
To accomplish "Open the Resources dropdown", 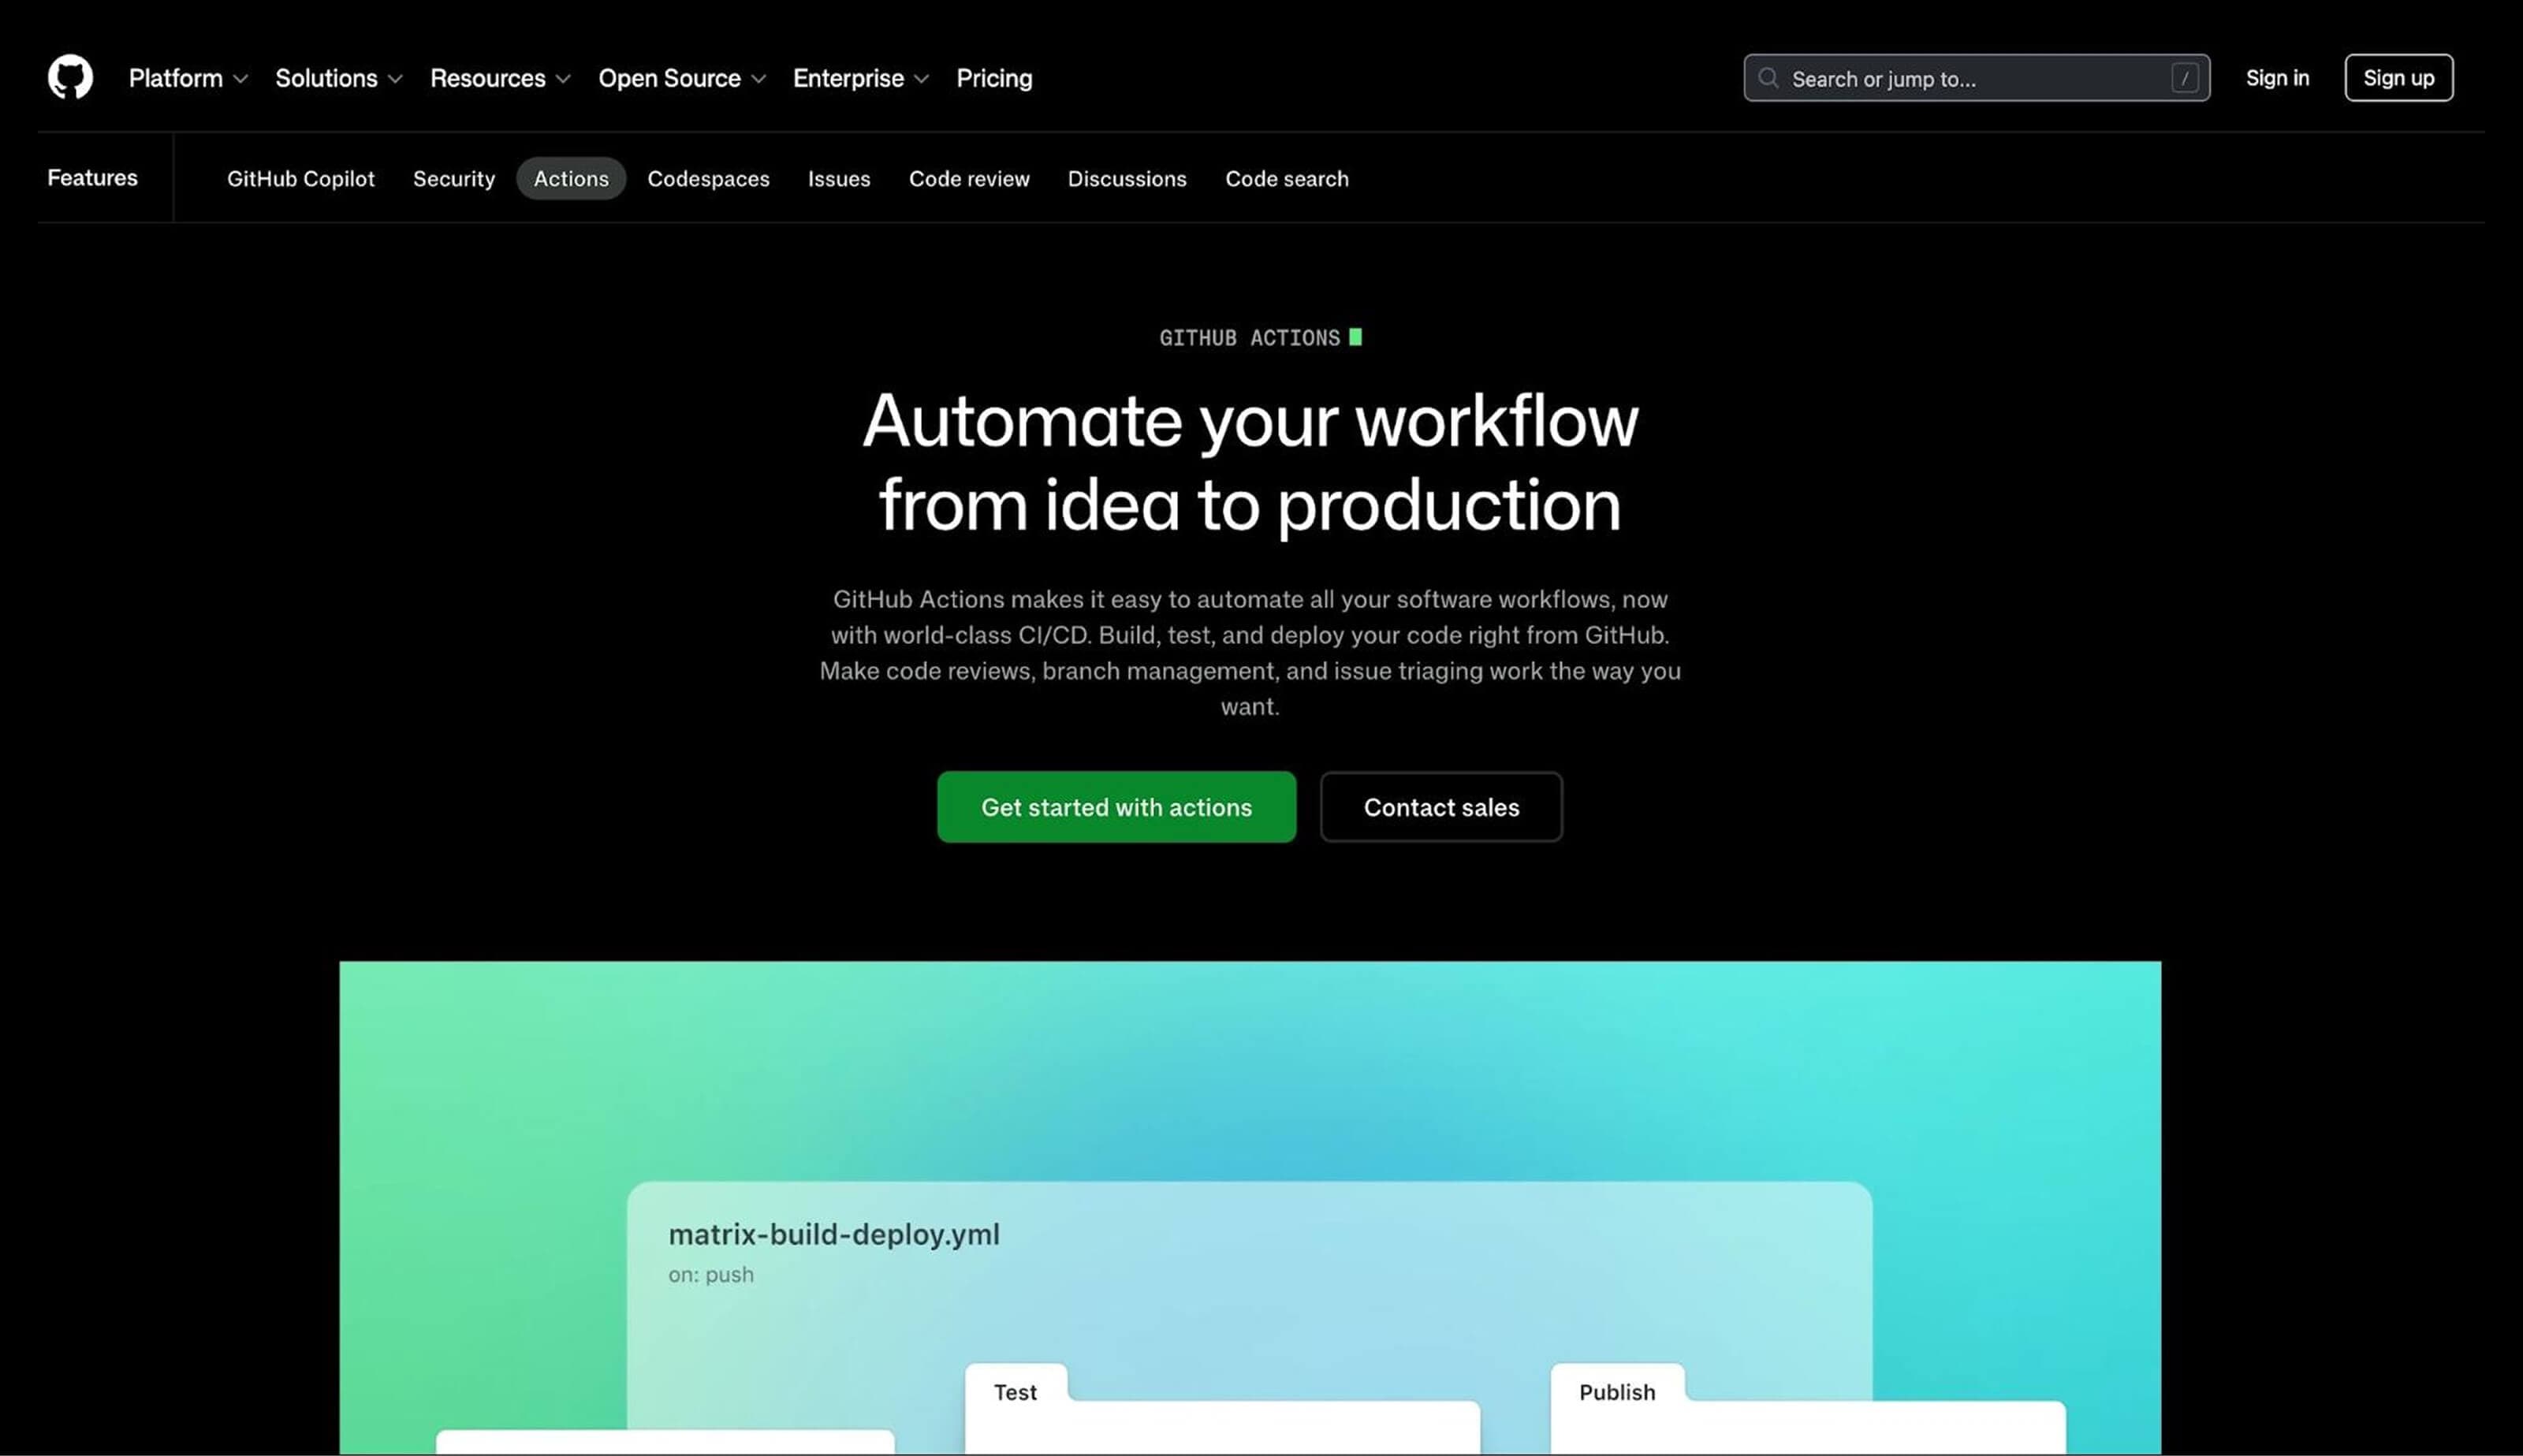I will [x=500, y=78].
